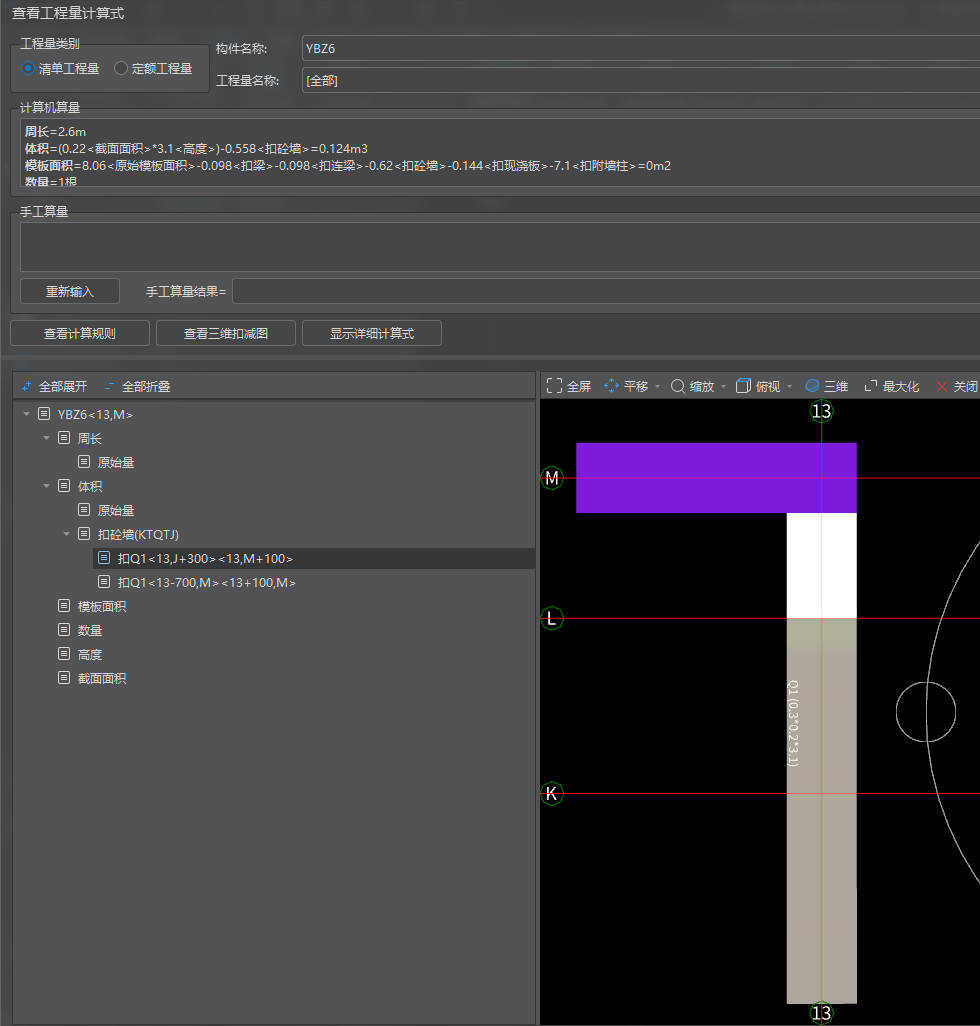Click the 全部展开 expand-all icon
The width and height of the screenshot is (980, 1026).
(27, 386)
